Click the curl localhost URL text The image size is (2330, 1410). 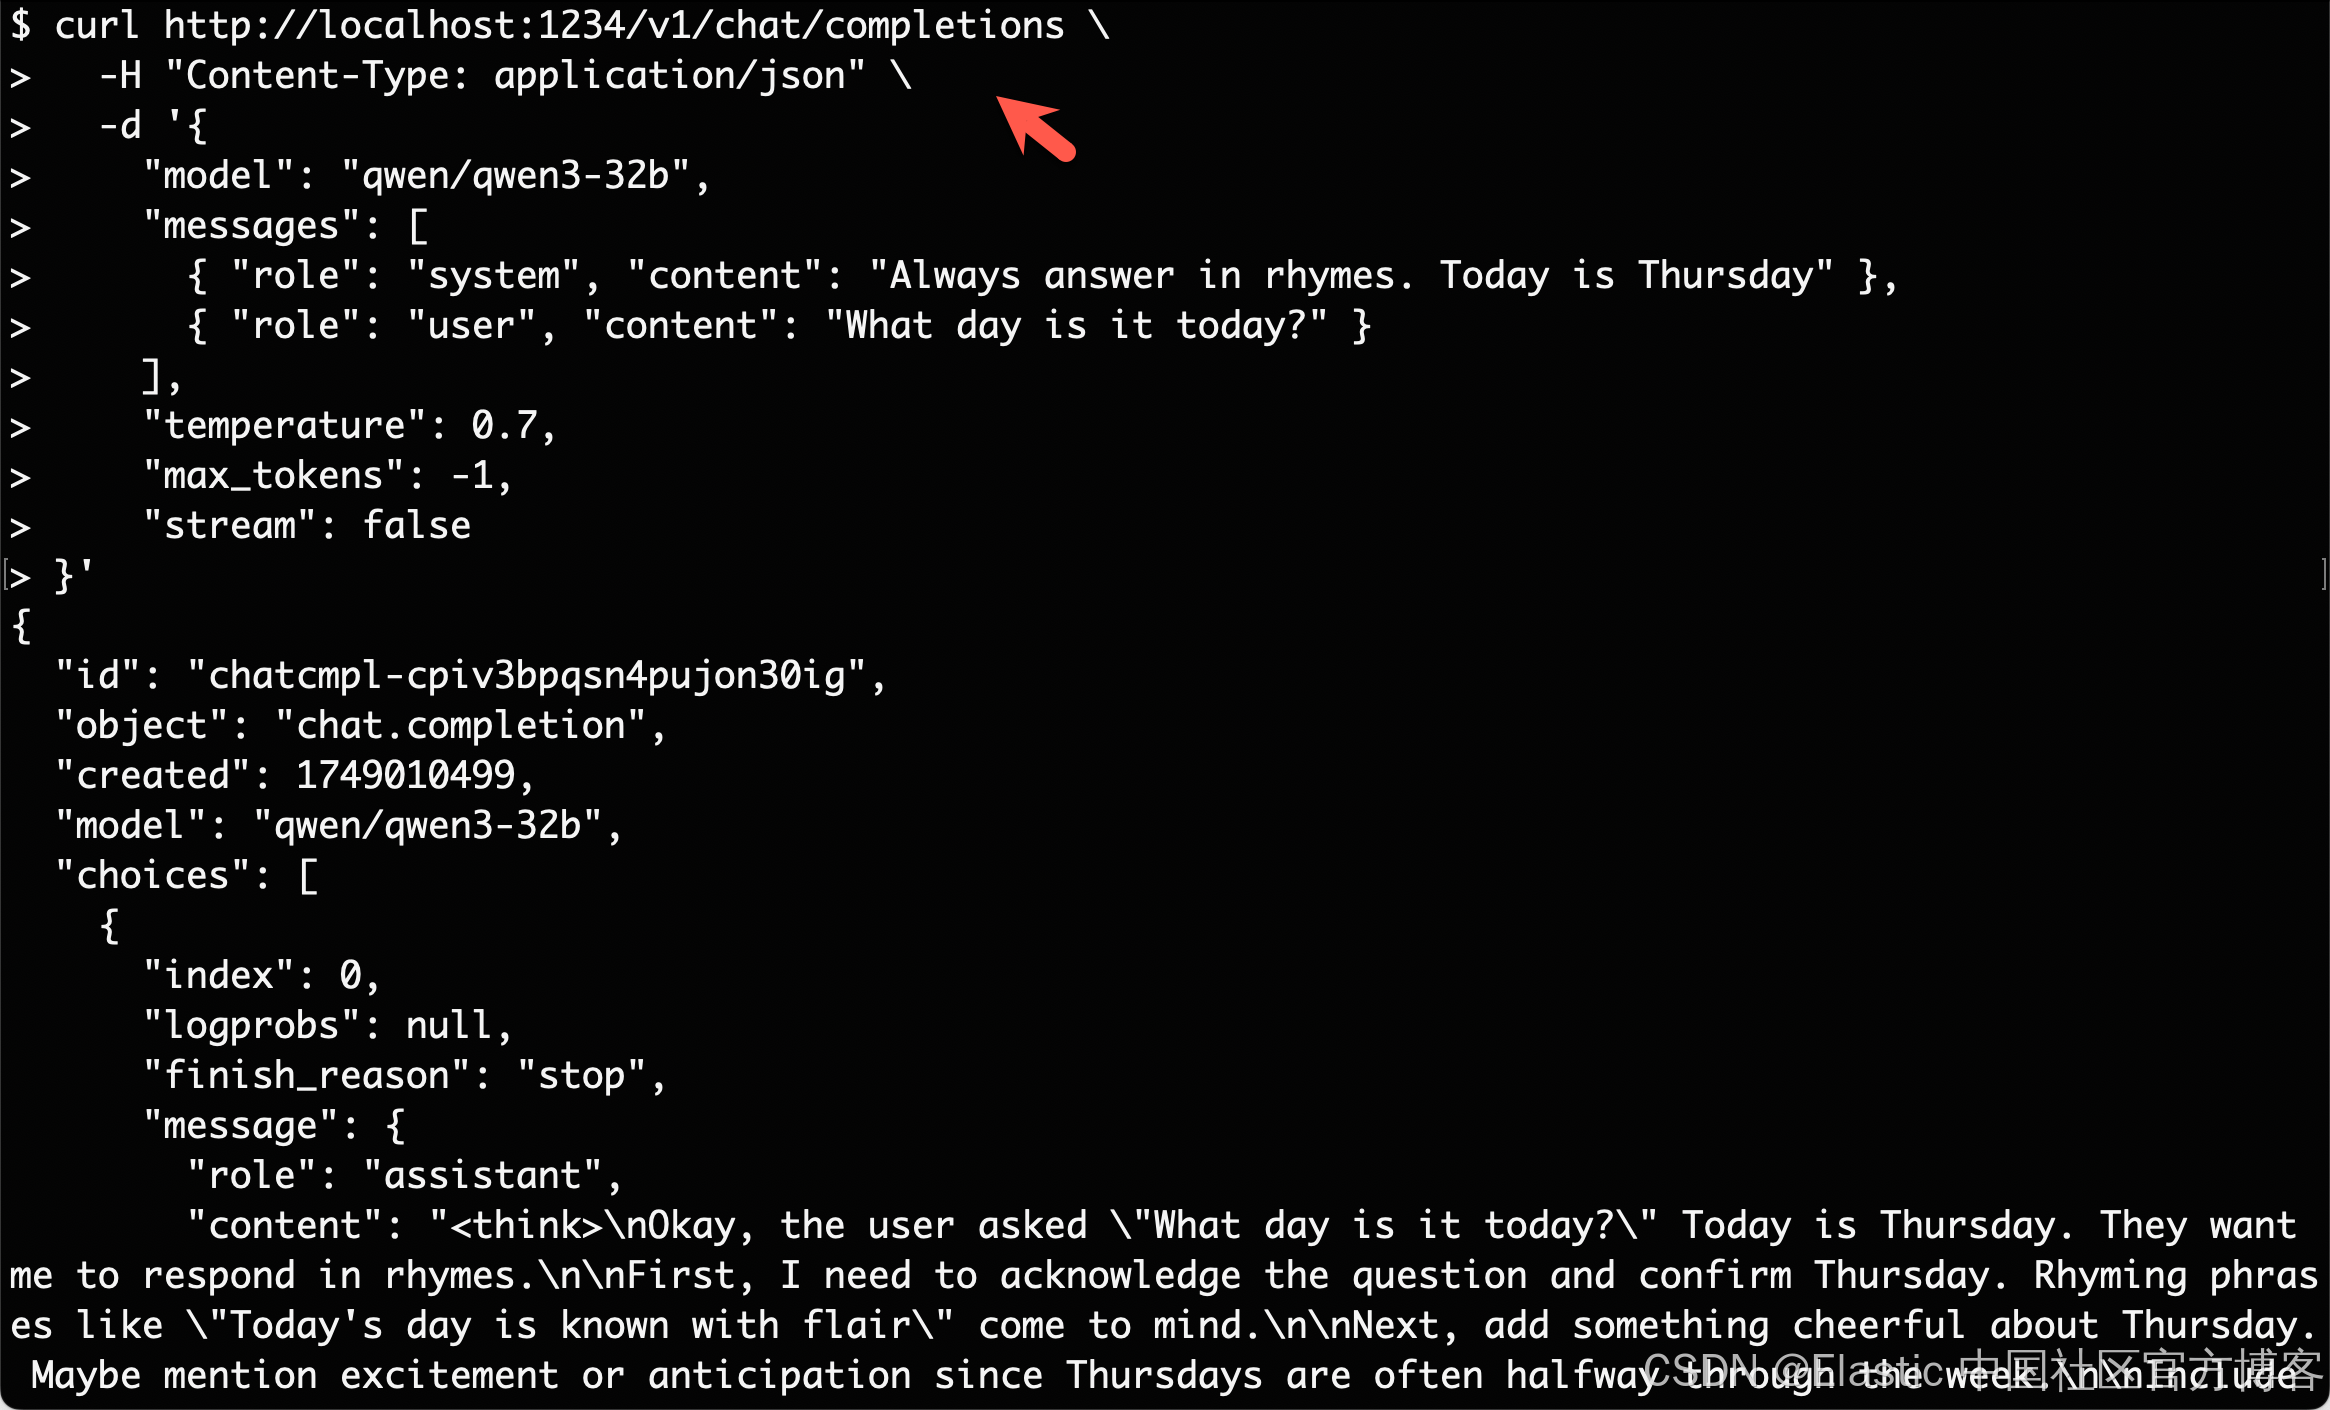614,25
